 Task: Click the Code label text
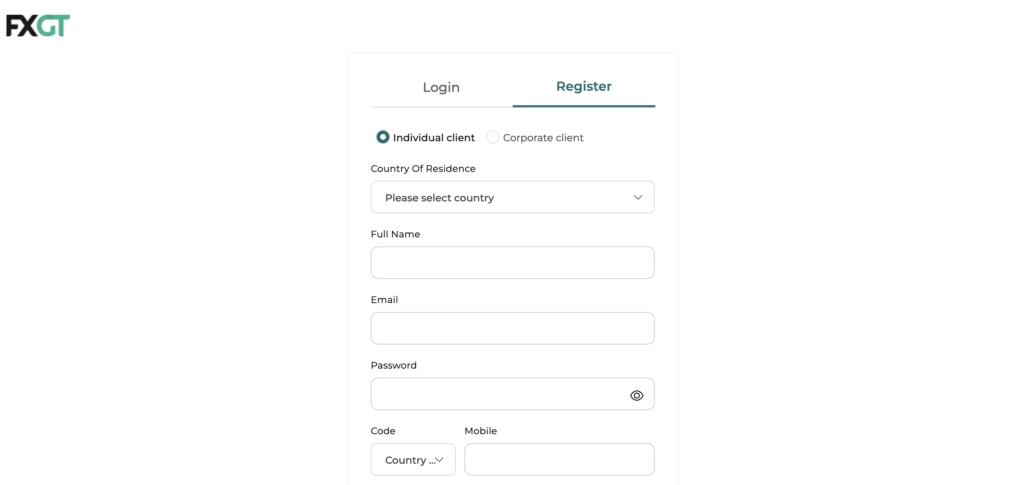click(383, 431)
